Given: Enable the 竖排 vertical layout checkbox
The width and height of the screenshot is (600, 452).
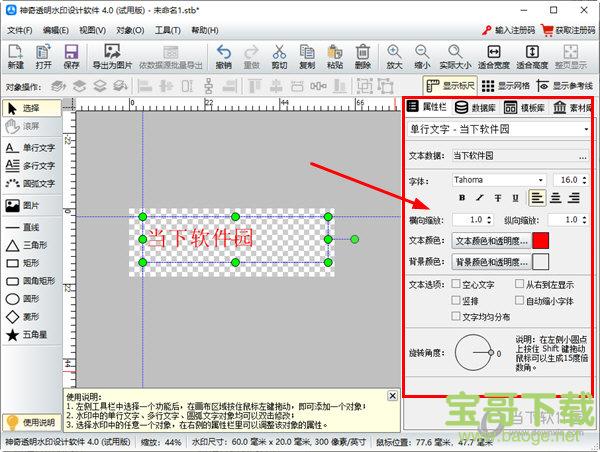Looking at the screenshot, I should 457,300.
